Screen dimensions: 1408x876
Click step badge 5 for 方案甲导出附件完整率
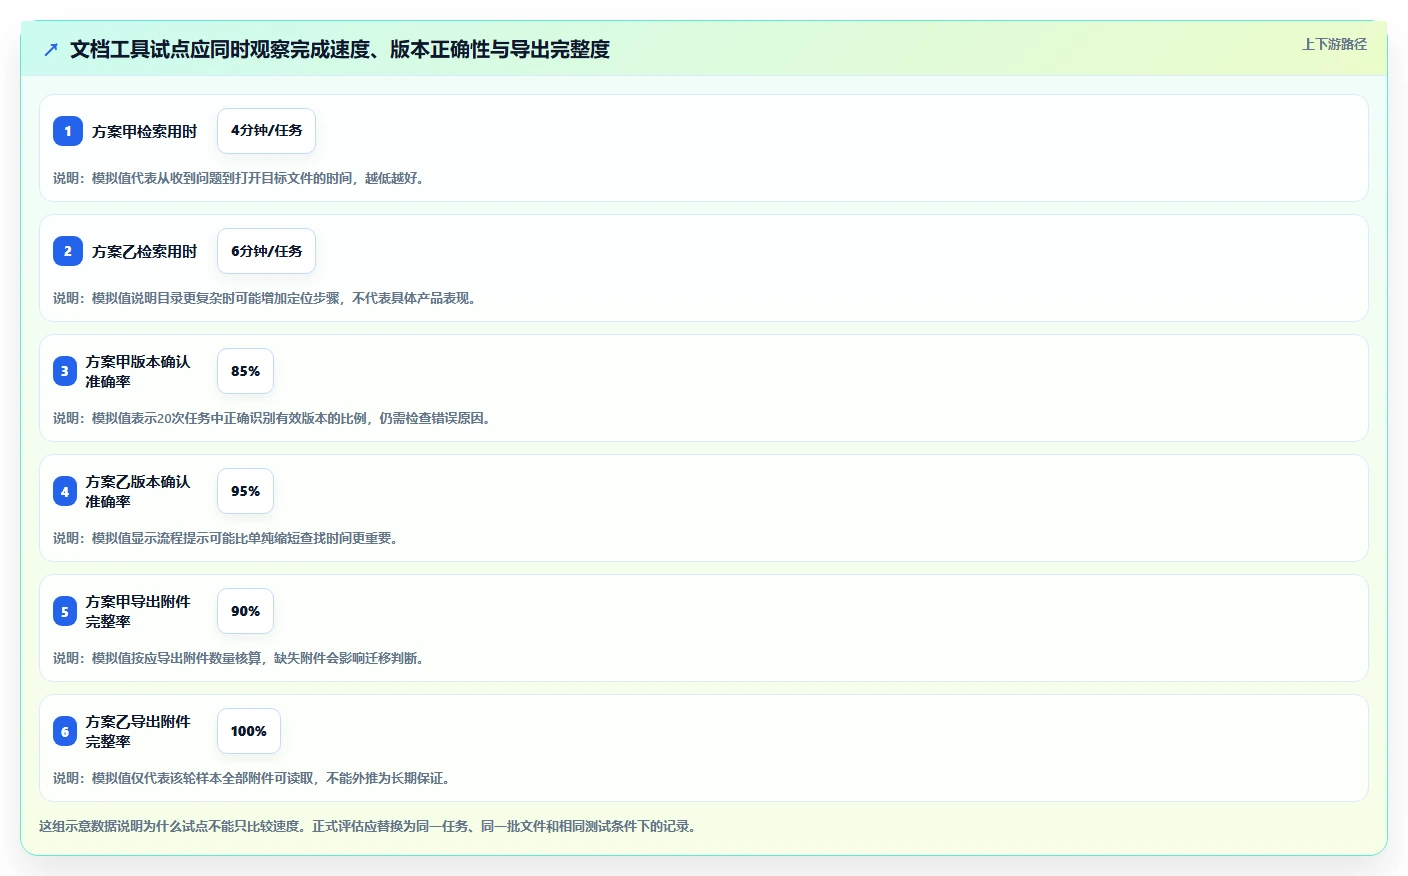pyautogui.click(x=65, y=611)
